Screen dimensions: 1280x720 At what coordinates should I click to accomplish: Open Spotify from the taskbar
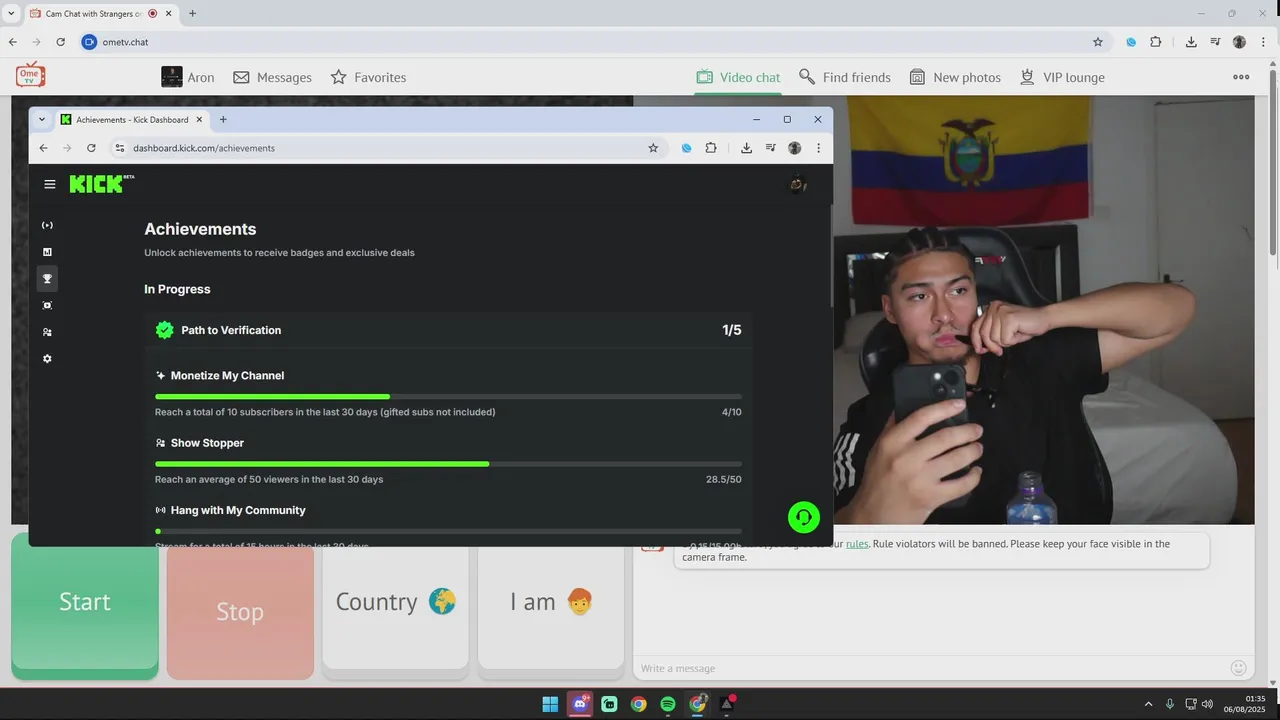coord(668,704)
